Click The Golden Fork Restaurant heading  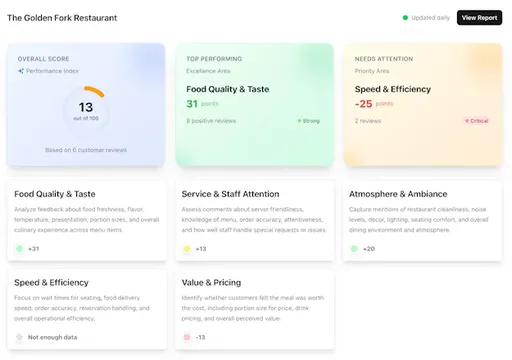click(62, 18)
